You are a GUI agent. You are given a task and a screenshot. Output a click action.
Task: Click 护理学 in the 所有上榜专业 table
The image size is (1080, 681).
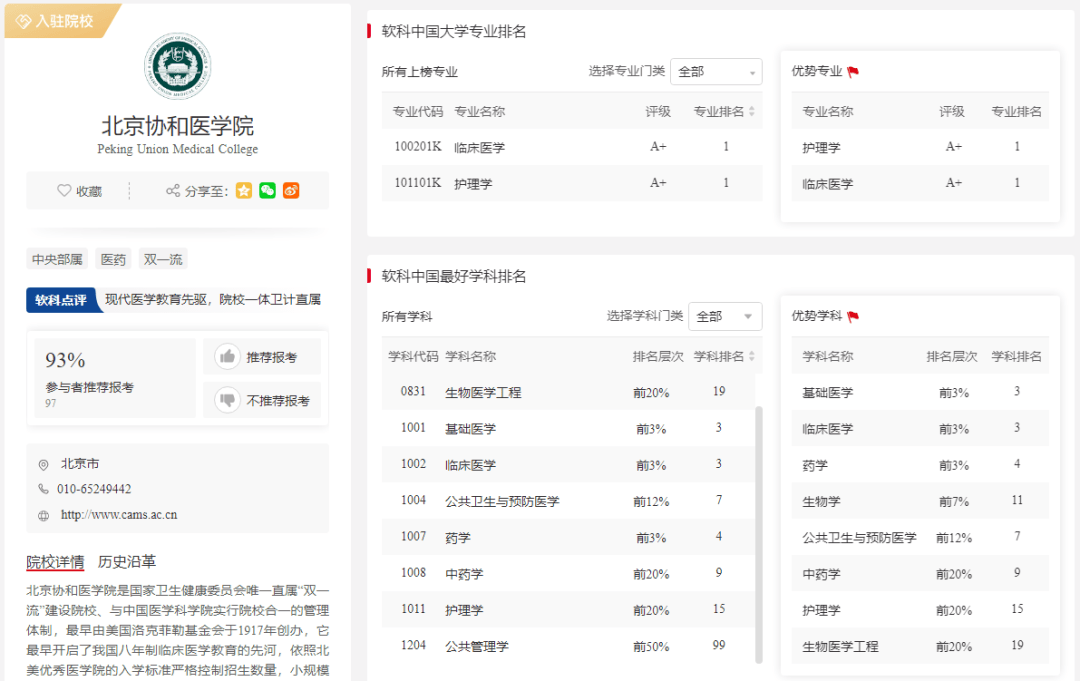click(473, 184)
